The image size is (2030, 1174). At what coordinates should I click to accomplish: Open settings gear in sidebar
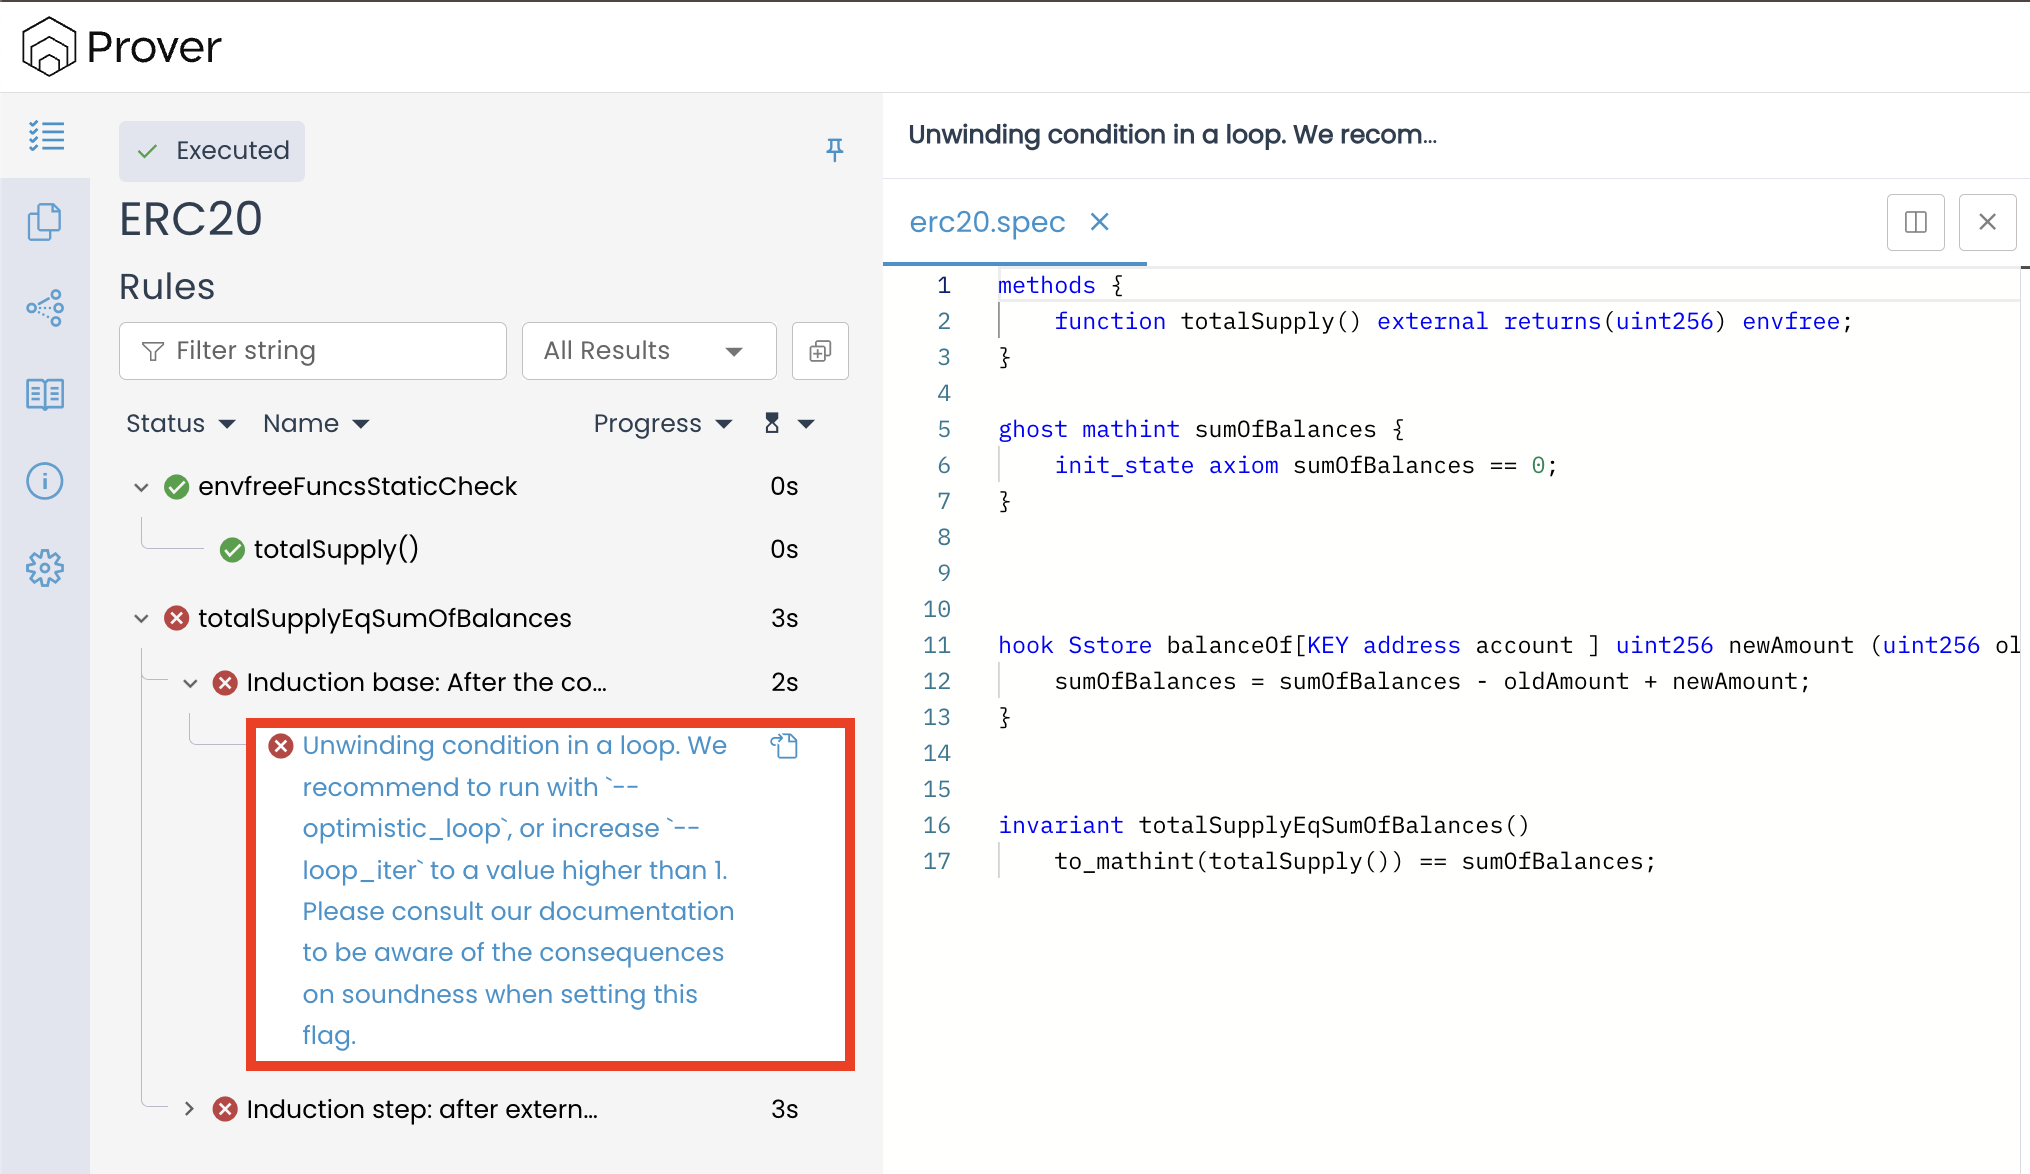pyautogui.click(x=45, y=568)
